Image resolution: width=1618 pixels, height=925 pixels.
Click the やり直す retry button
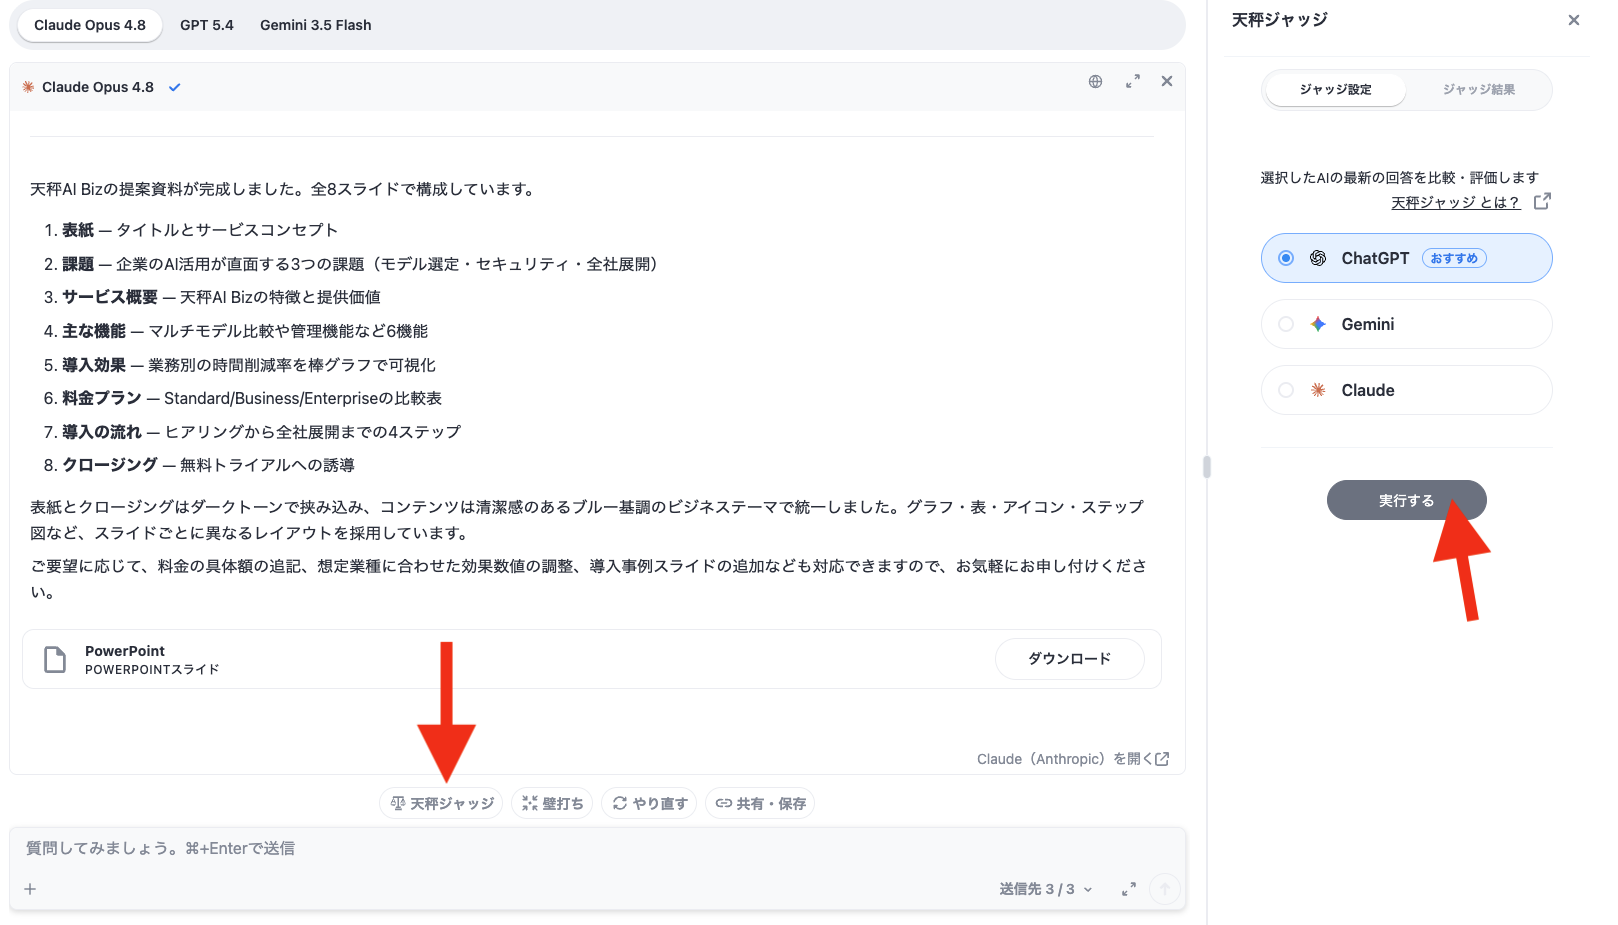click(649, 804)
